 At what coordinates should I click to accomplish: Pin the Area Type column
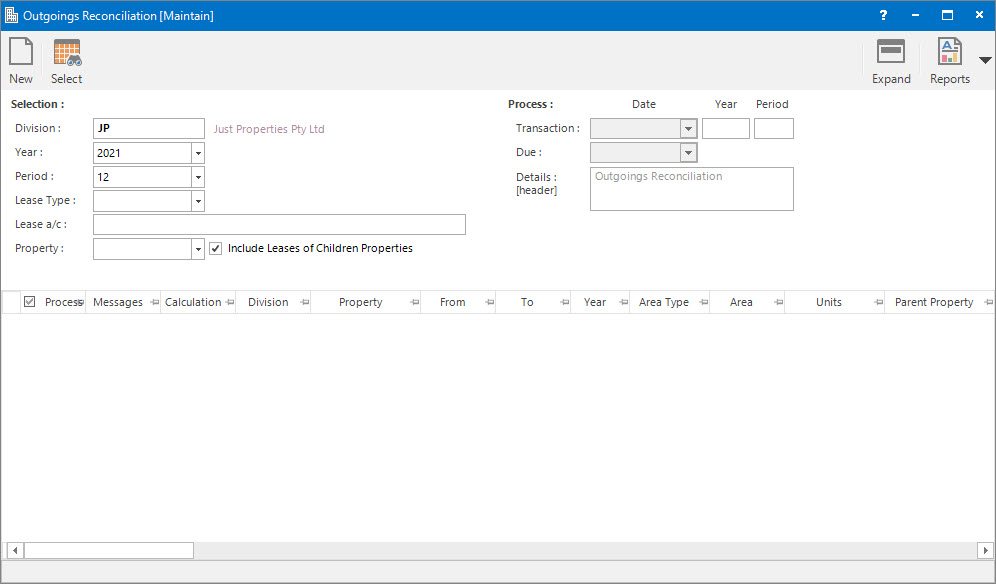(704, 302)
